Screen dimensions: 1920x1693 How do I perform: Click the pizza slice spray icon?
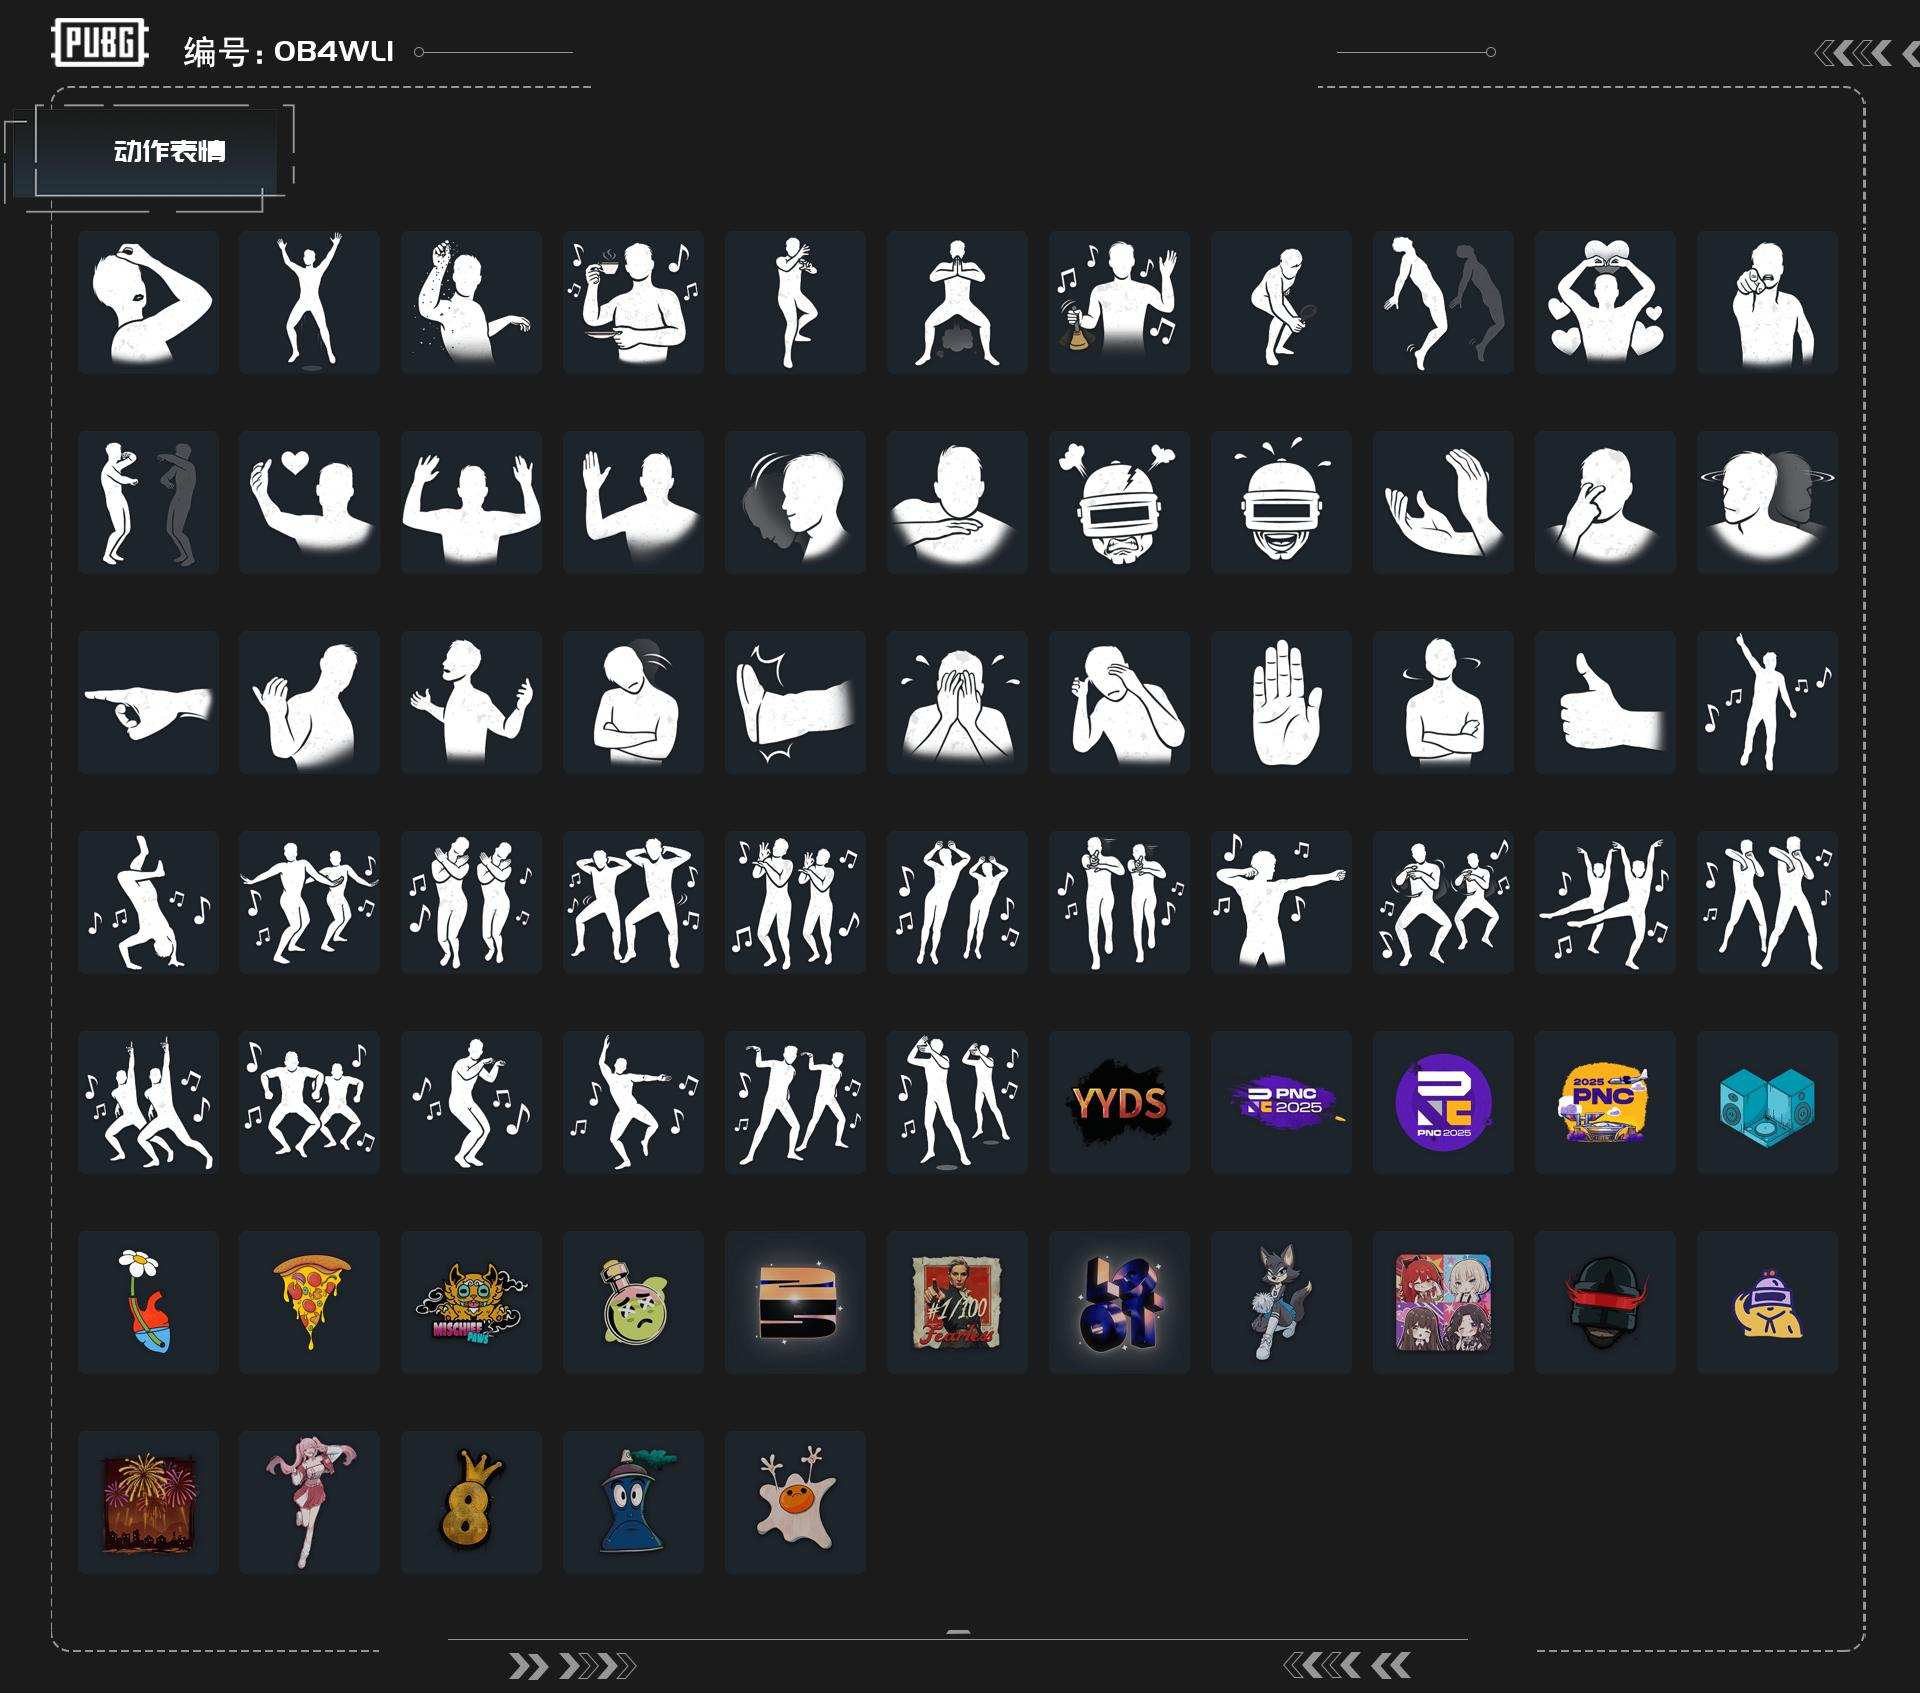(x=309, y=1302)
